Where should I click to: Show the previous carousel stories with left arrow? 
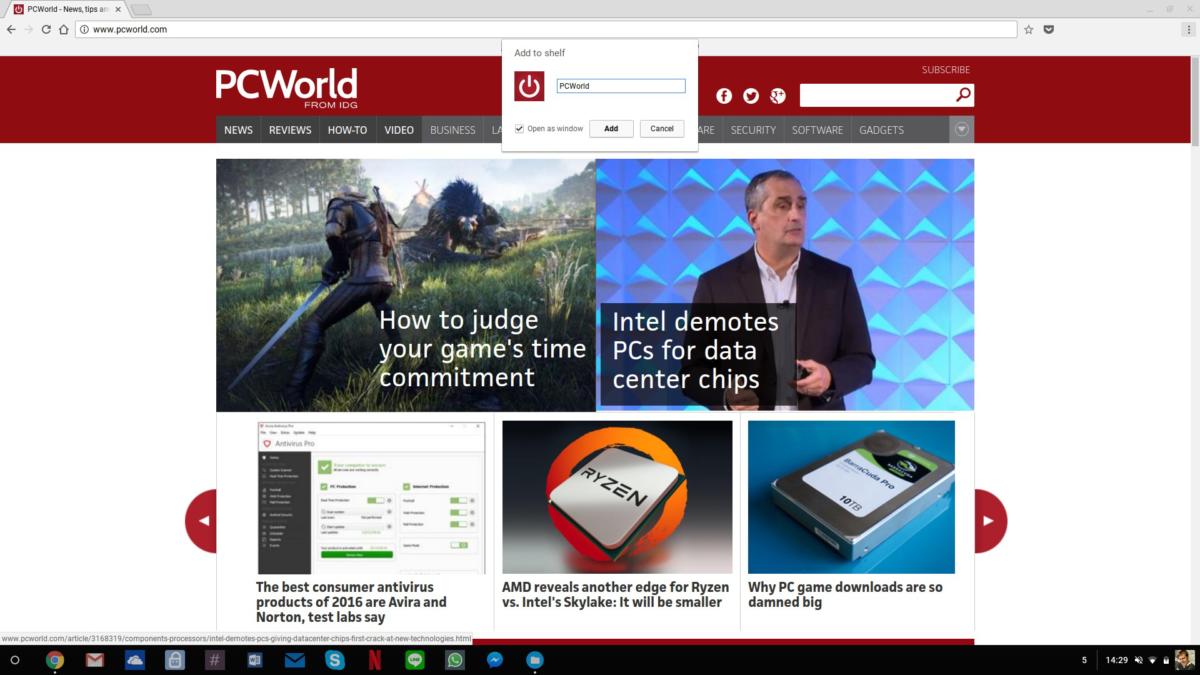tap(201, 521)
